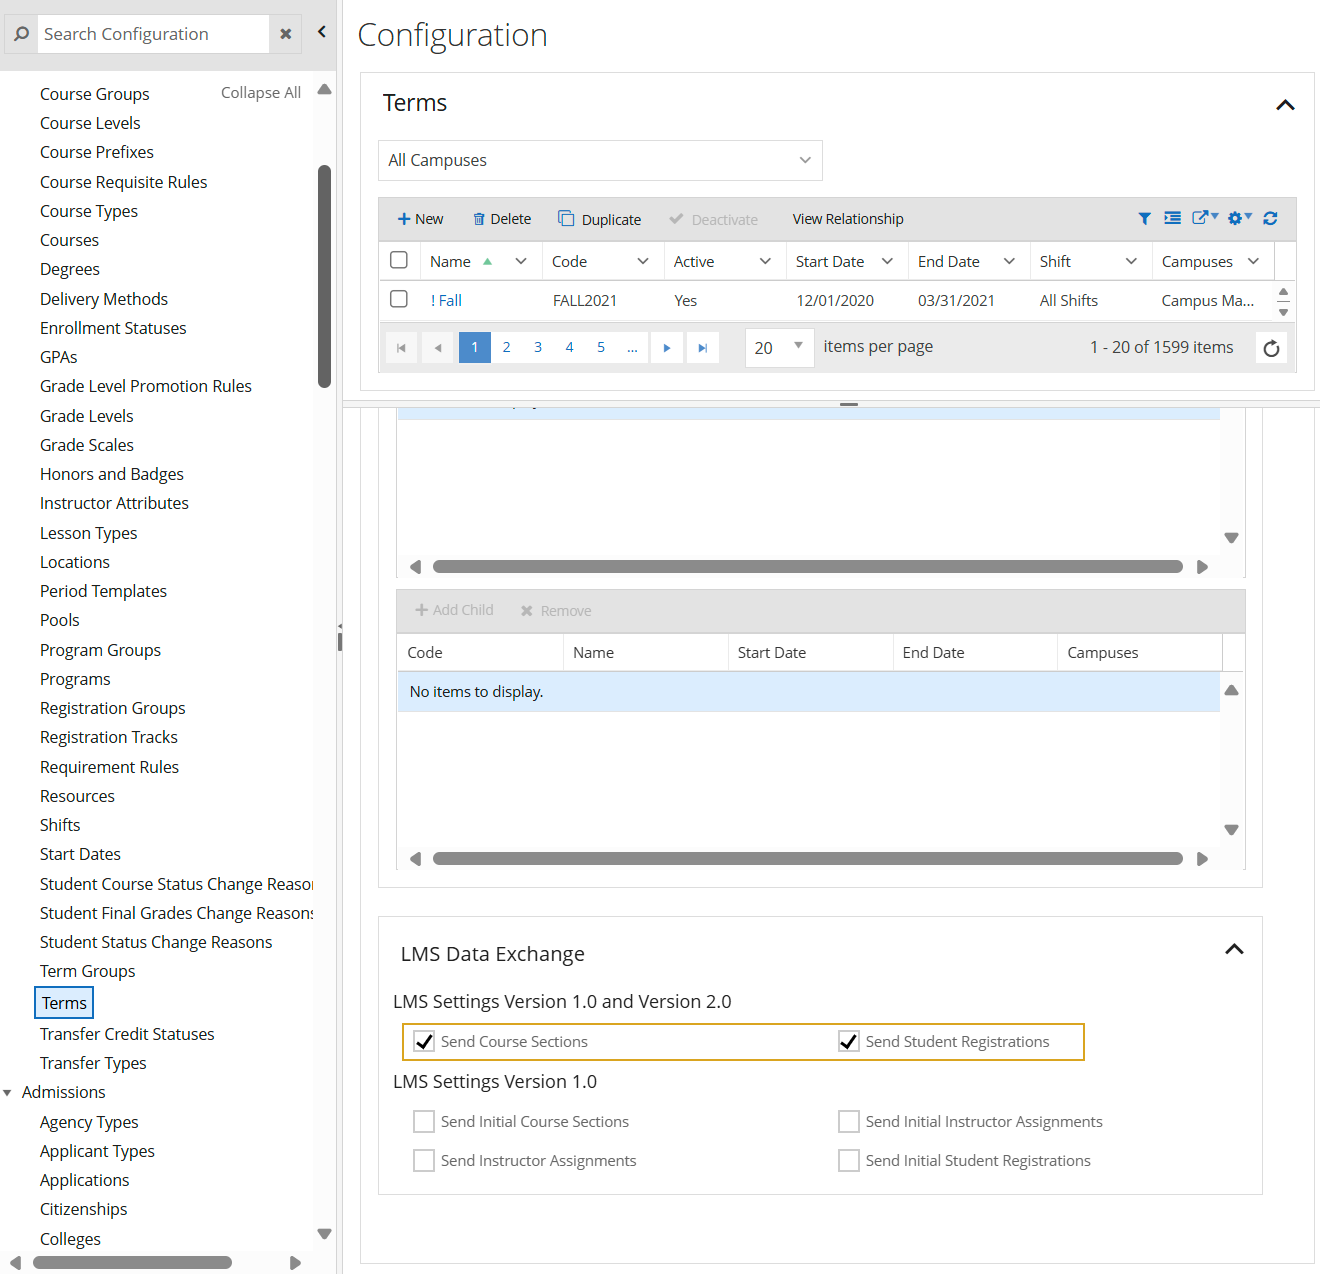Screen dimensions: 1320x1274
Task: Collapse the left navigation panel arrow
Action: click(321, 32)
